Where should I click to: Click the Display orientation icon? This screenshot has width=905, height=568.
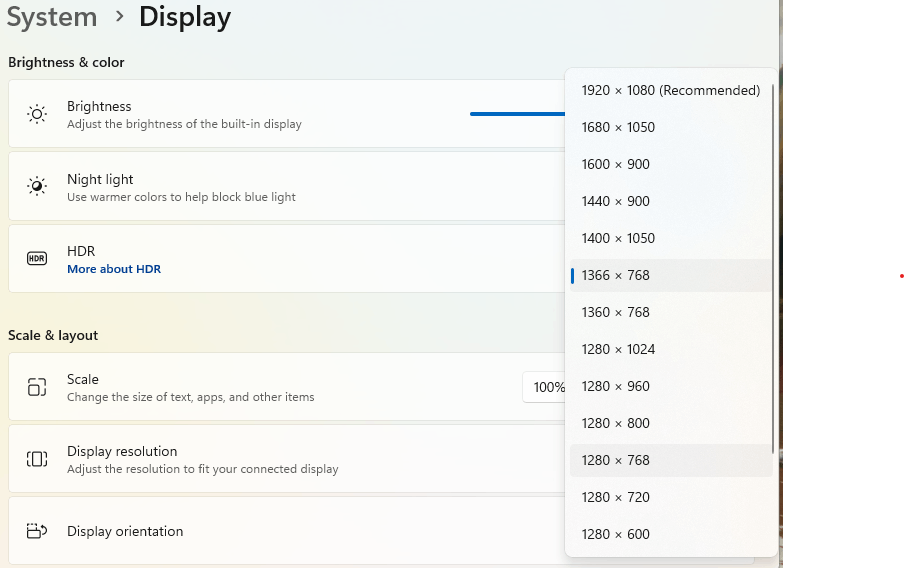pyautogui.click(x=37, y=530)
